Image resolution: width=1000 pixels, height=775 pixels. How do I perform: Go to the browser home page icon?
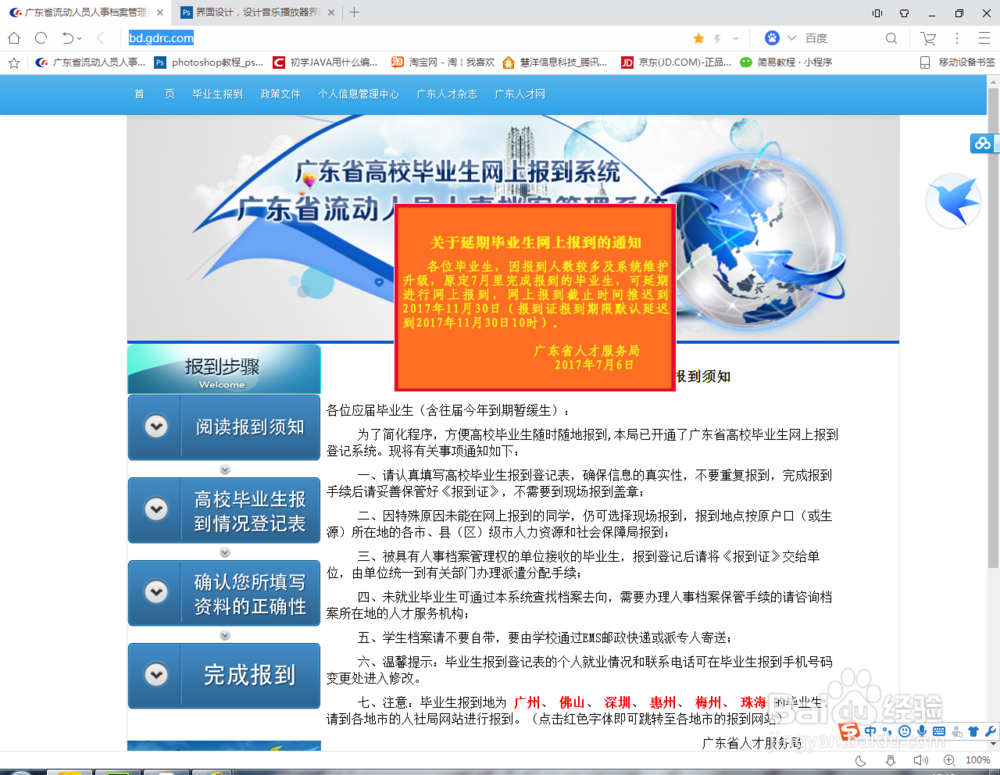[x=14, y=38]
